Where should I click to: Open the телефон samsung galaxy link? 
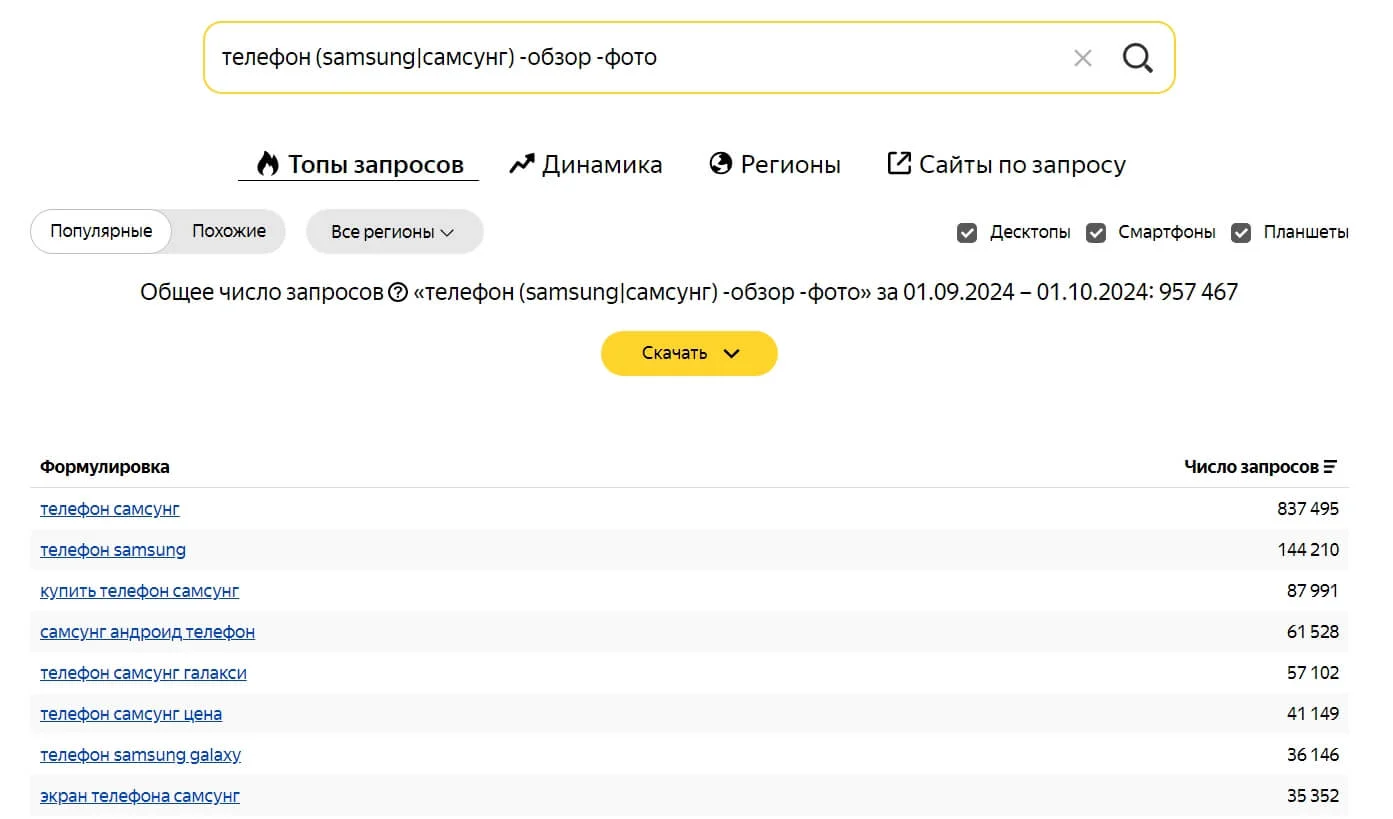pos(140,755)
